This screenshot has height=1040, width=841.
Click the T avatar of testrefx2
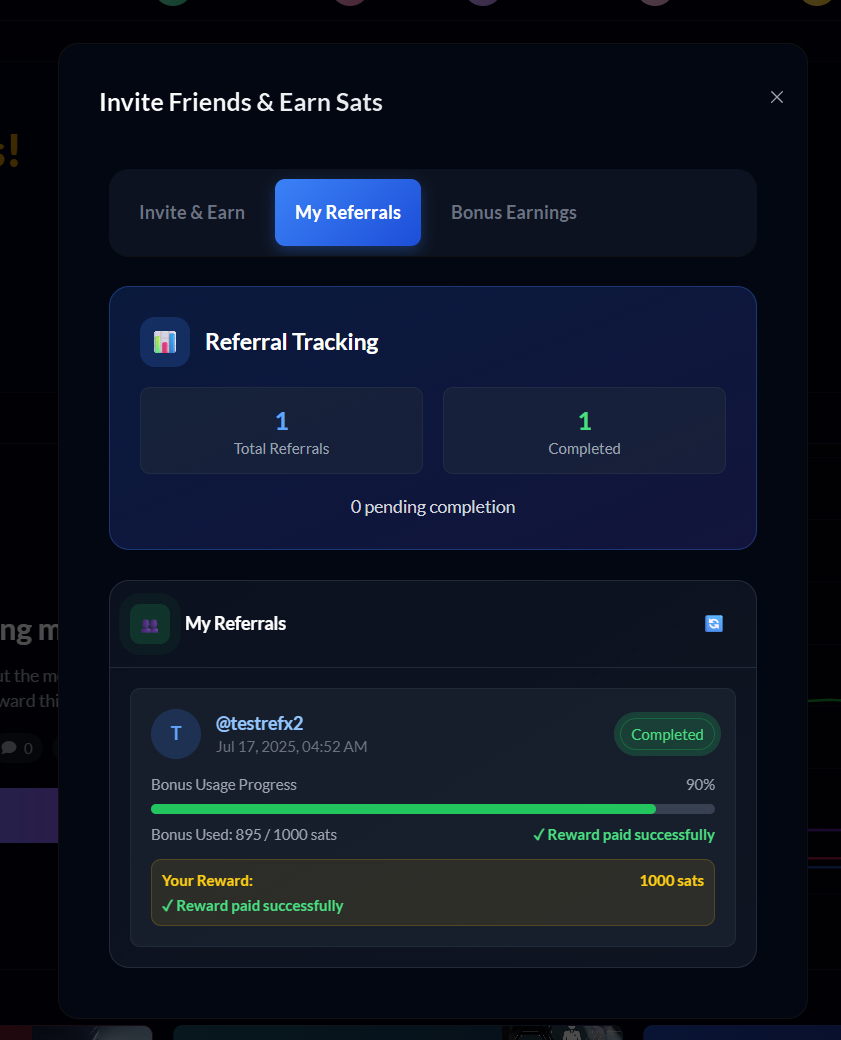click(176, 734)
